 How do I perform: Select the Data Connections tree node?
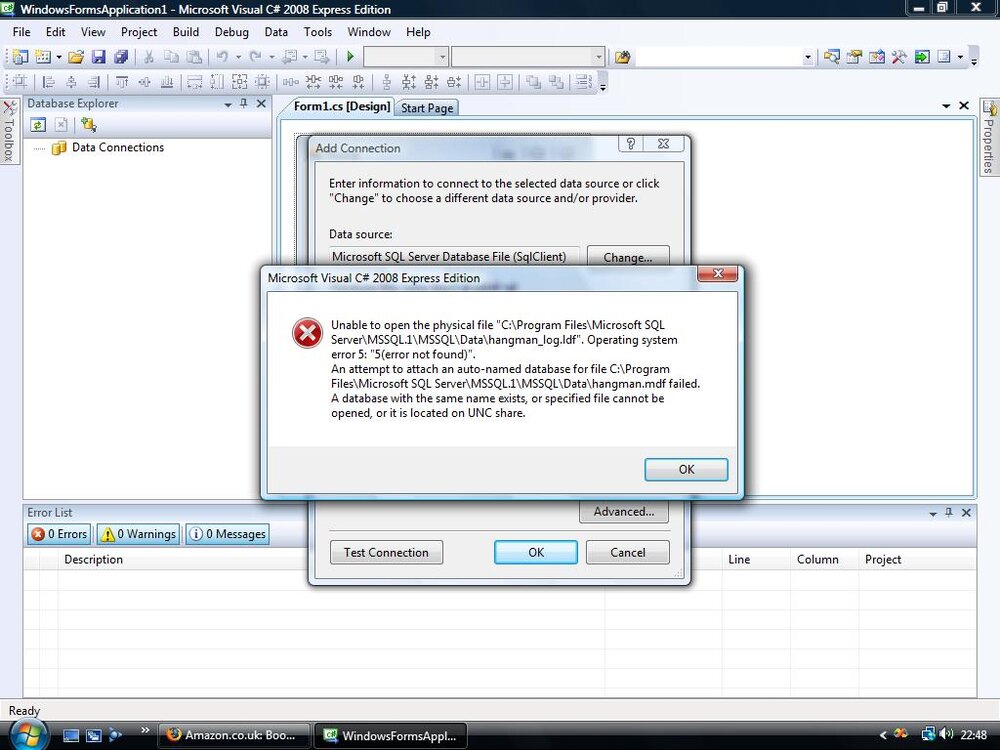(117, 147)
